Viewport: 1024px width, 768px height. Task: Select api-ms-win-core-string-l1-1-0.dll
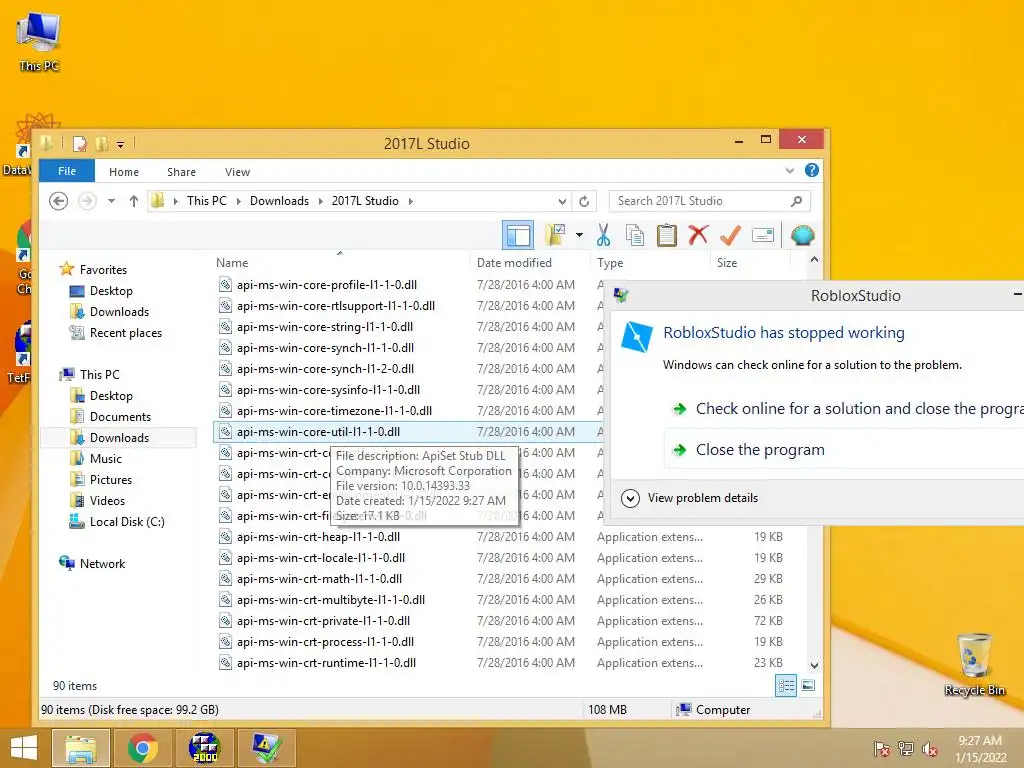[x=325, y=327]
